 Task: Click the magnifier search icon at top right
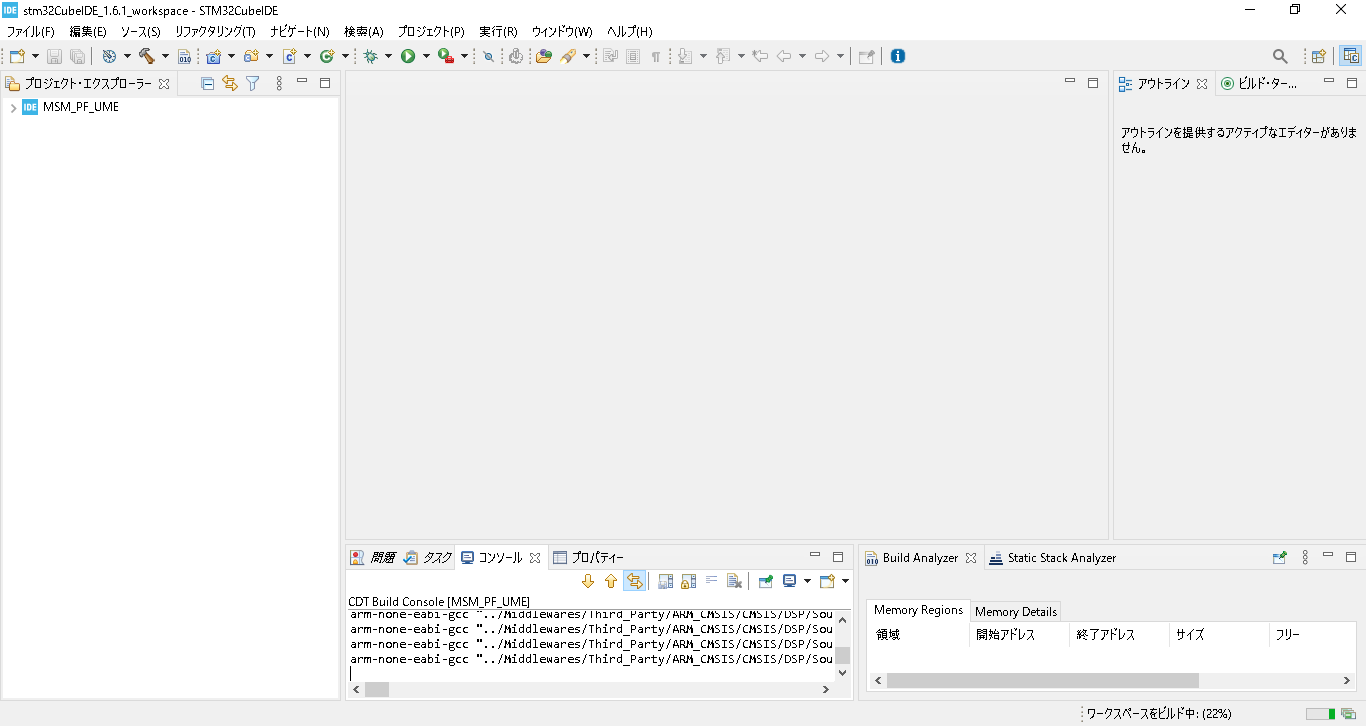coord(1280,56)
